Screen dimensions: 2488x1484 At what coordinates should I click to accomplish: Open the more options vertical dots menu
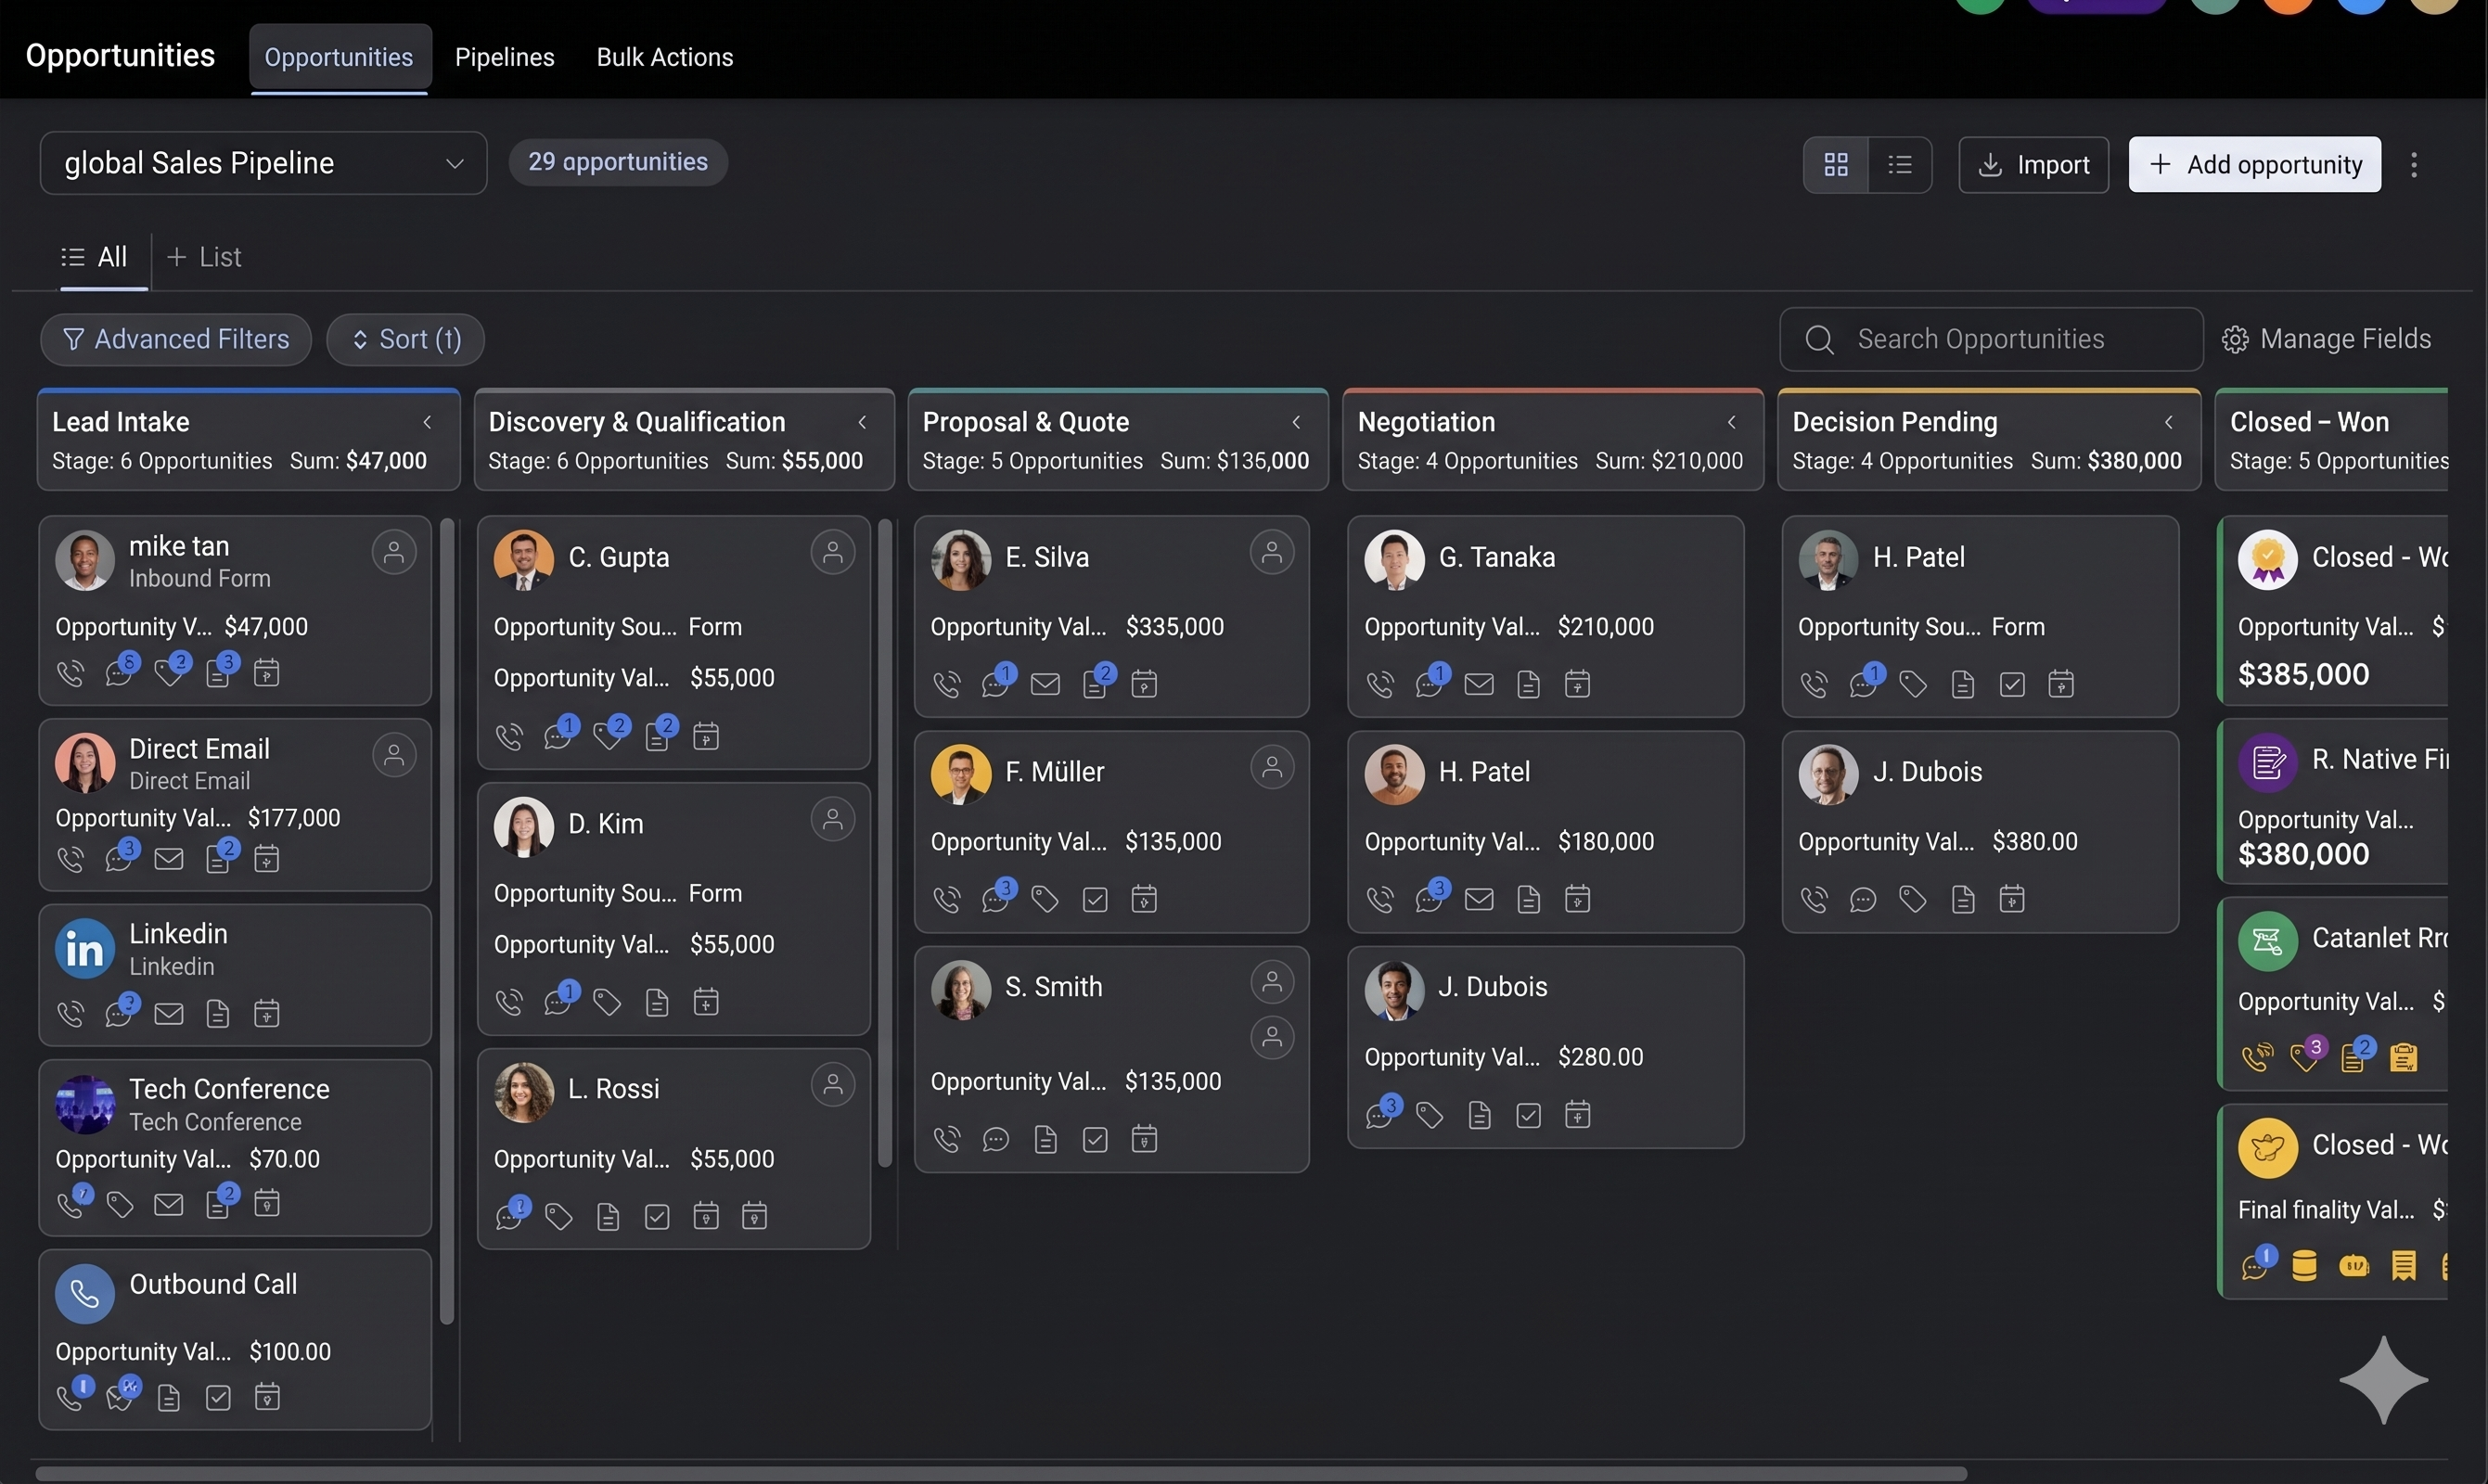coord(2414,165)
